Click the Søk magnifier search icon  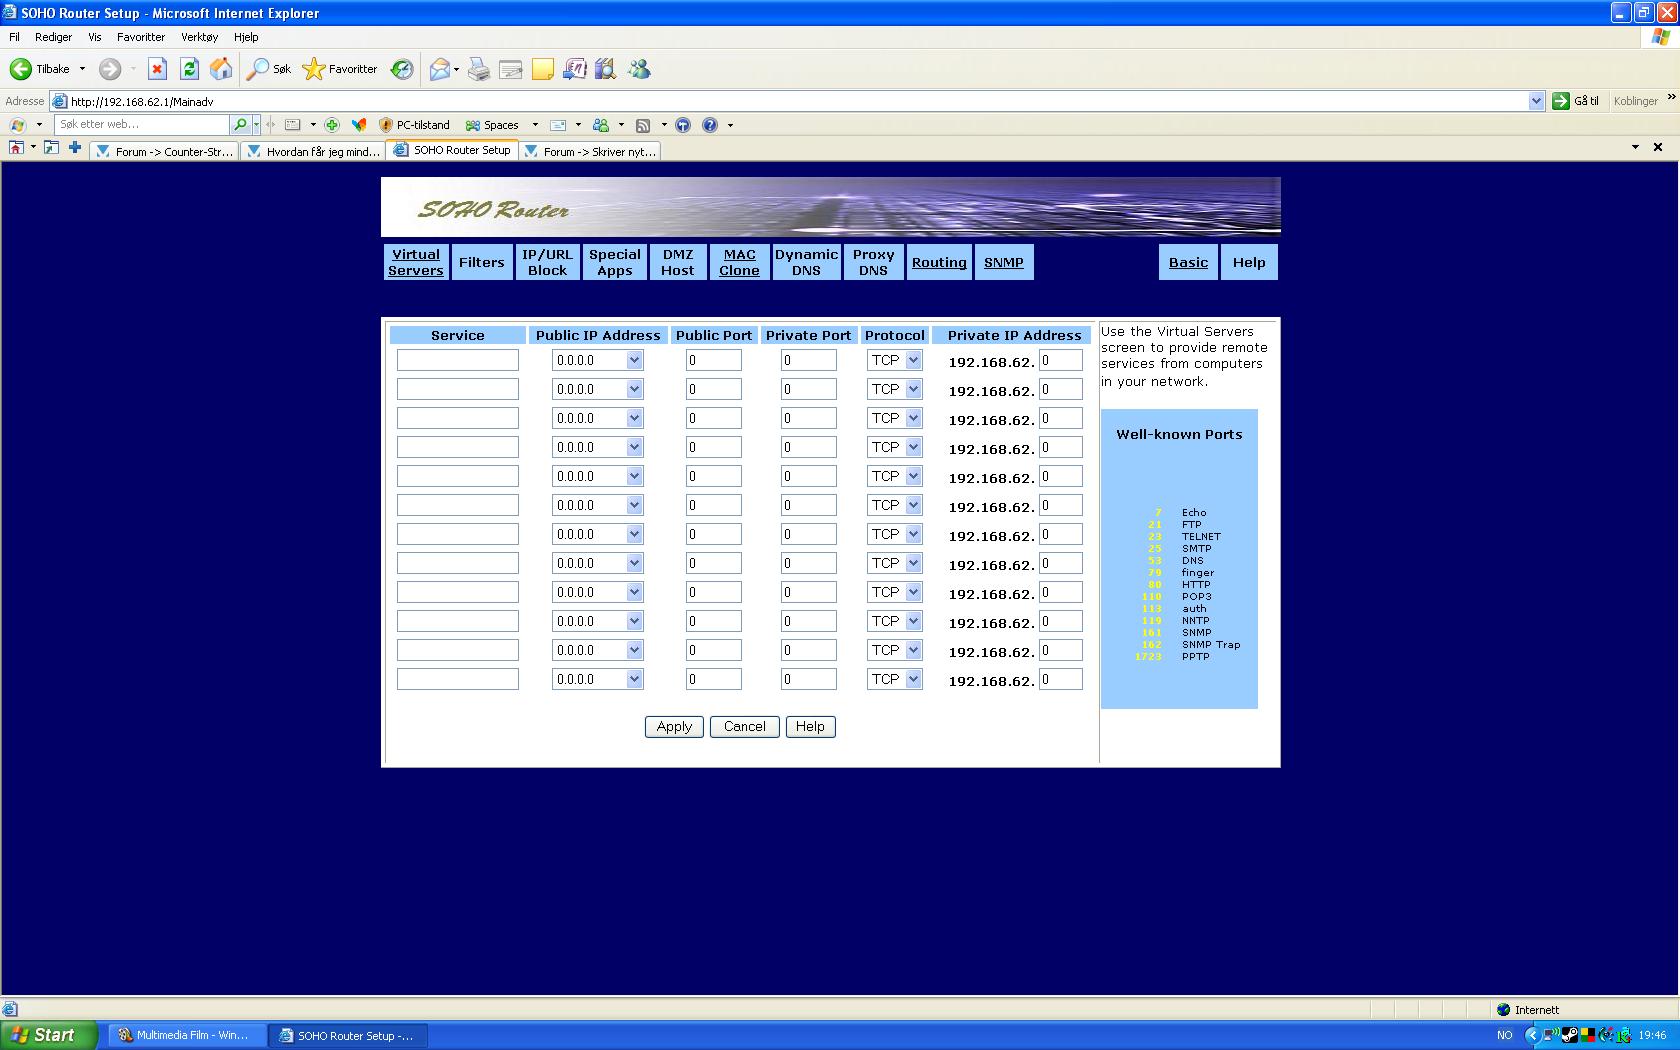pos(258,69)
